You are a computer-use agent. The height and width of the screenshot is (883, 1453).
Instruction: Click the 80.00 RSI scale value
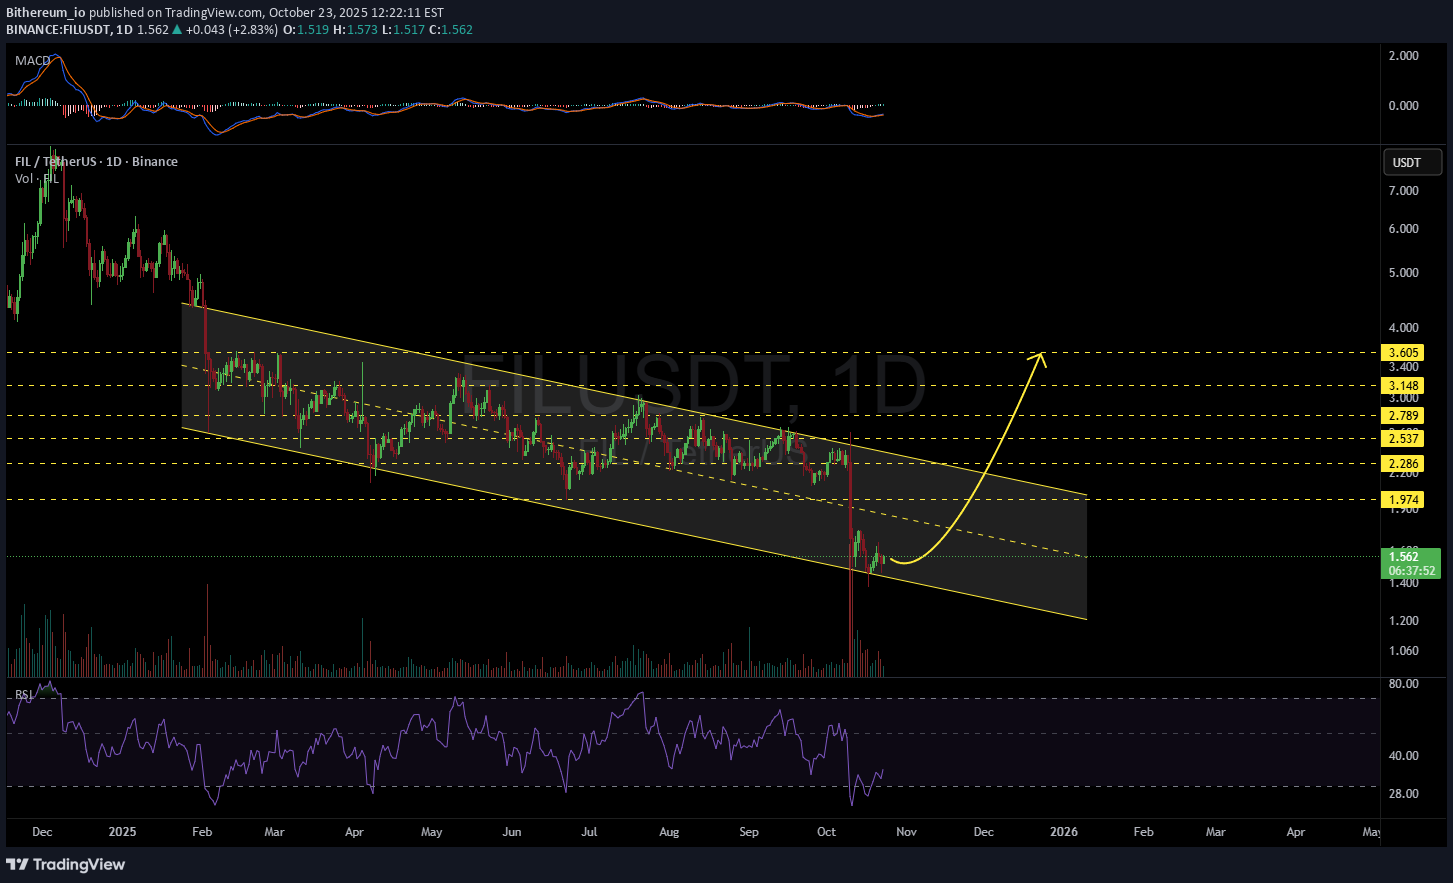coord(1403,684)
